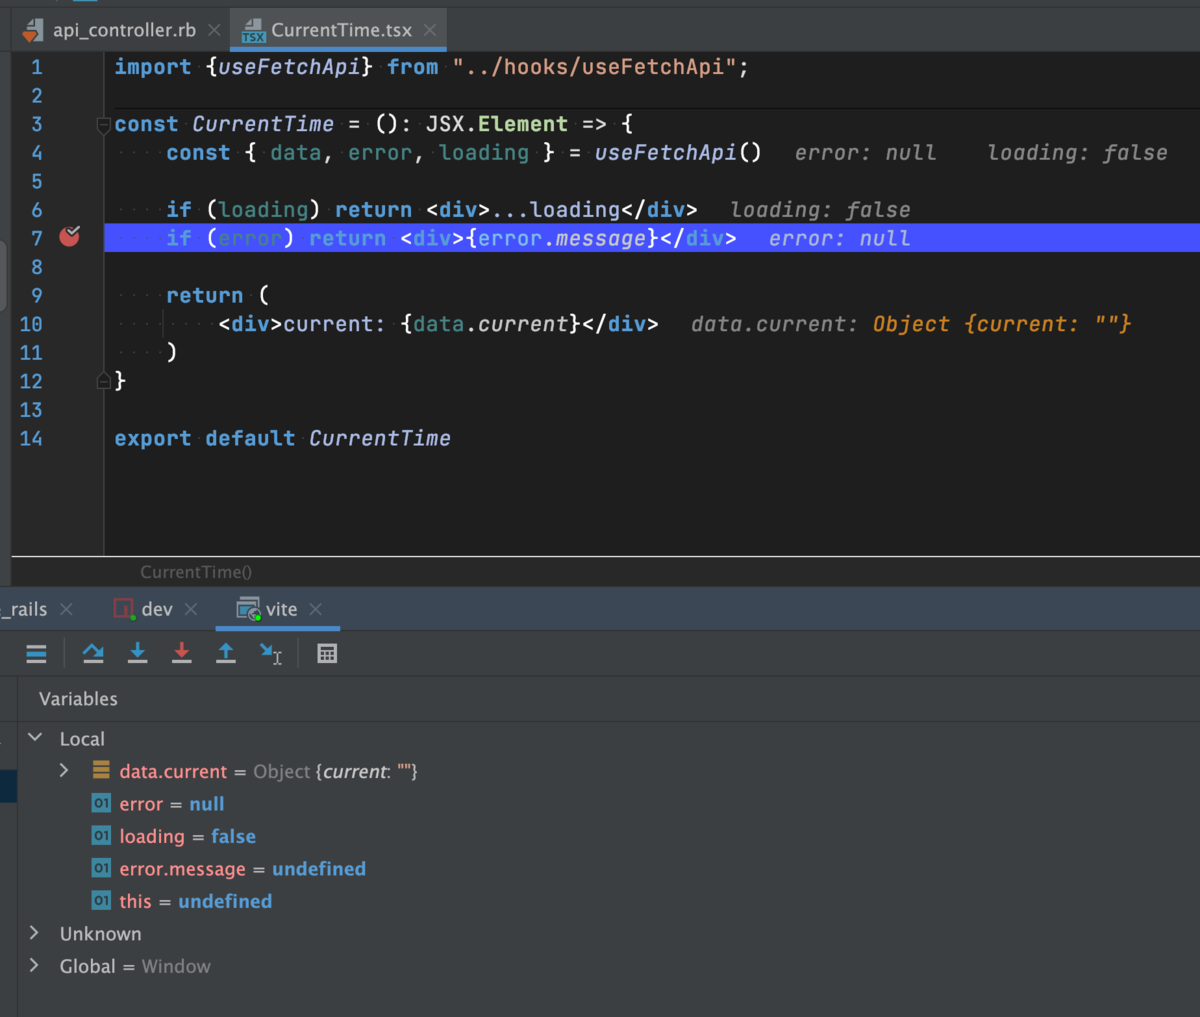
Task: Click the red Force Step Into icon
Action: pos(182,653)
